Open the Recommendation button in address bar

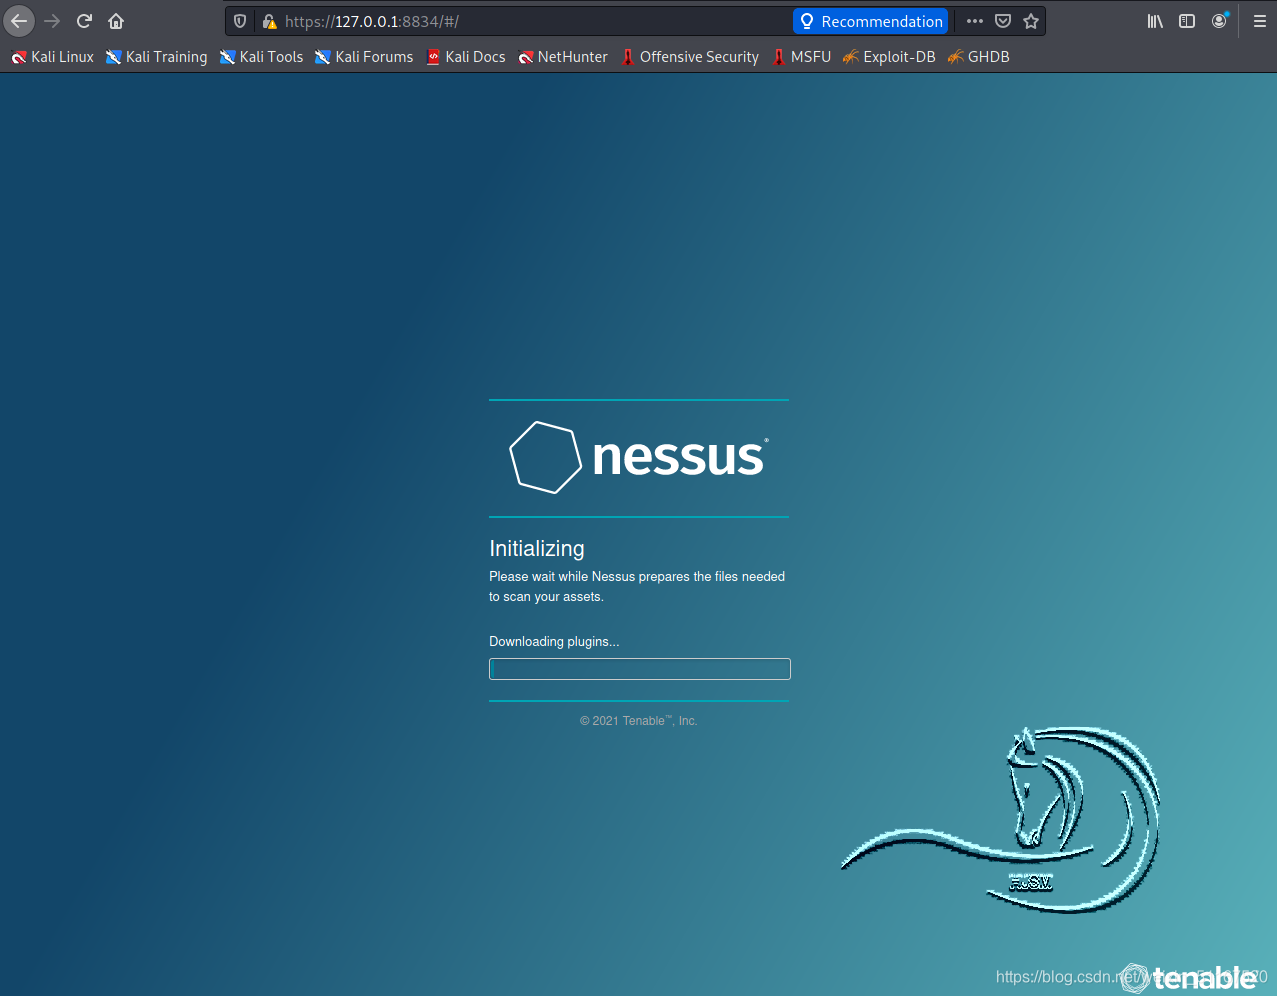tap(870, 21)
